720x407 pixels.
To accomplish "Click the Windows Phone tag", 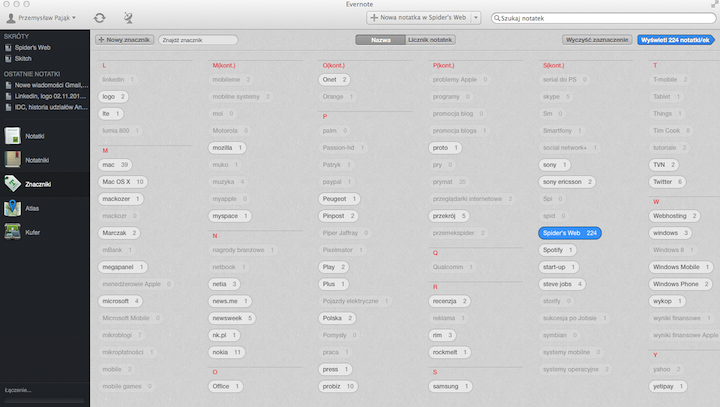I will point(681,284).
